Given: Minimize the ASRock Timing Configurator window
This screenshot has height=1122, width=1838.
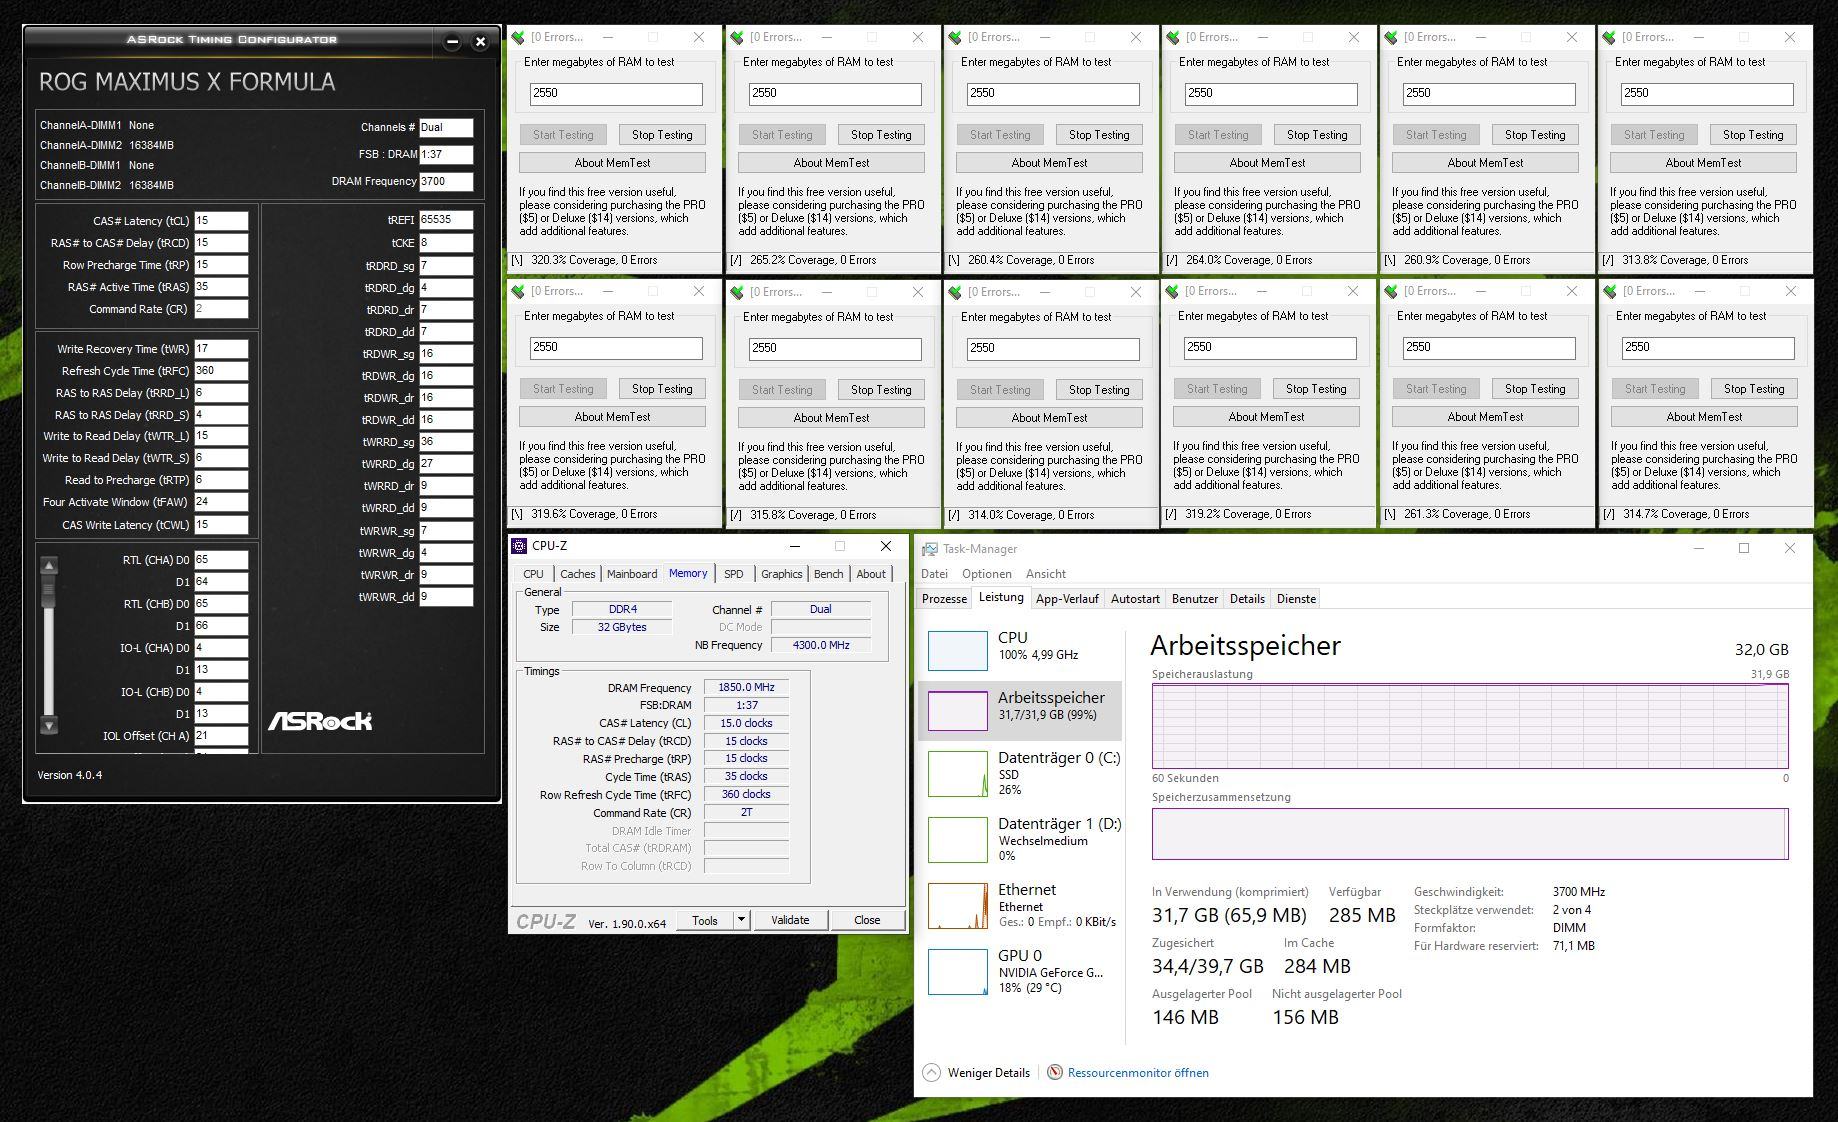Looking at the screenshot, I should (x=452, y=41).
